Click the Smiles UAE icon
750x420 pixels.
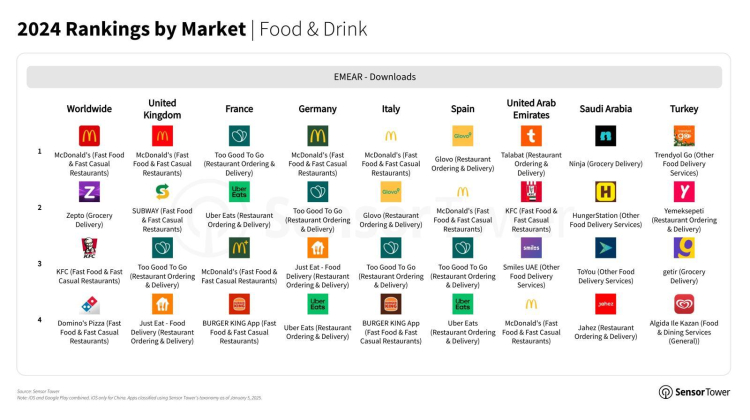point(532,248)
